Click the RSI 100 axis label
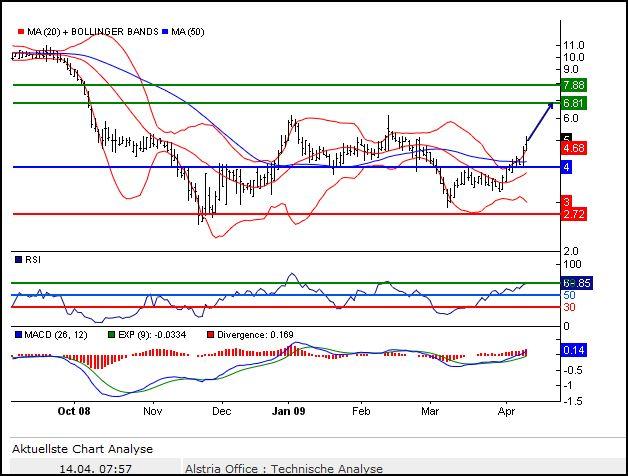628x476 pixels. (x=572, y=264)
